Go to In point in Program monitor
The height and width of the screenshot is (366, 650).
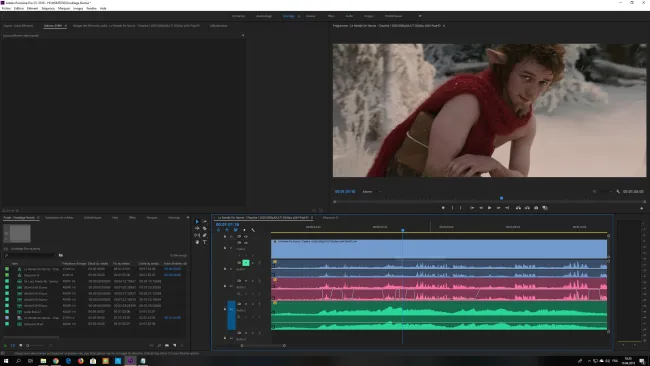[472, 208]
